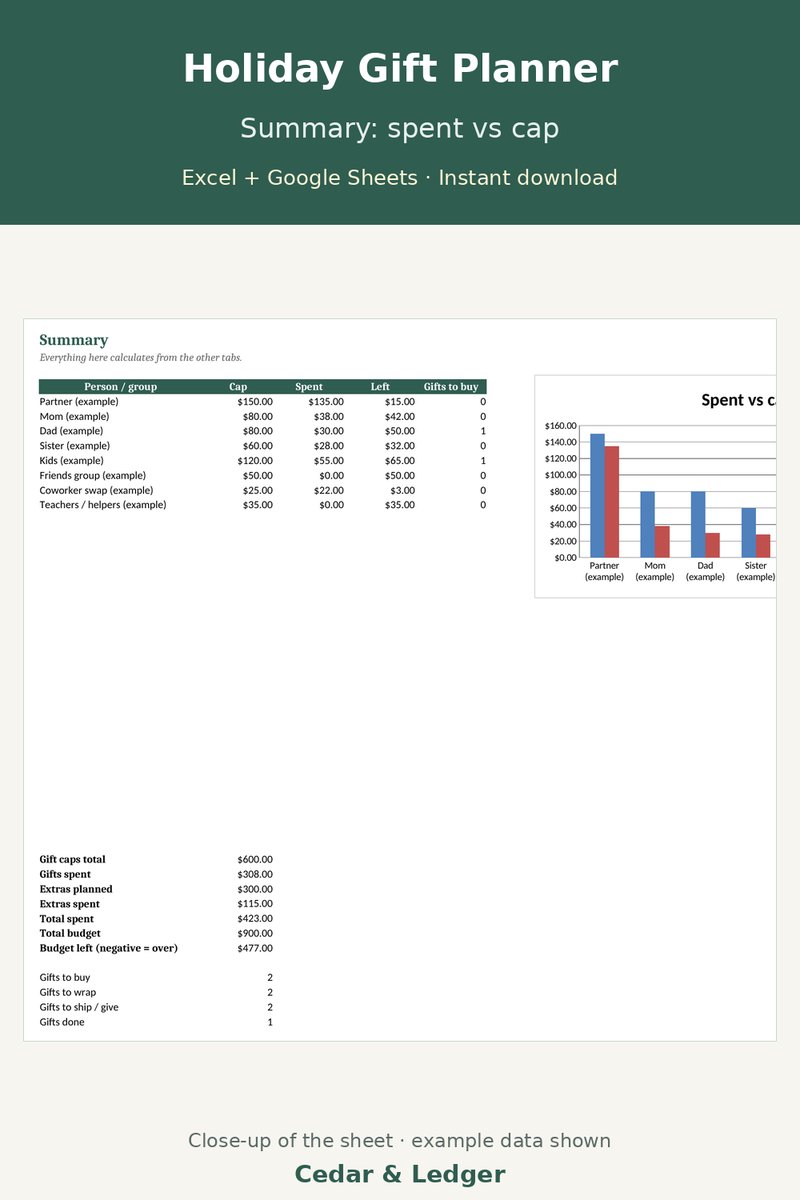Select Mom's left value "$42.00"
The image size is (800, 1200).
pos(400,416)
